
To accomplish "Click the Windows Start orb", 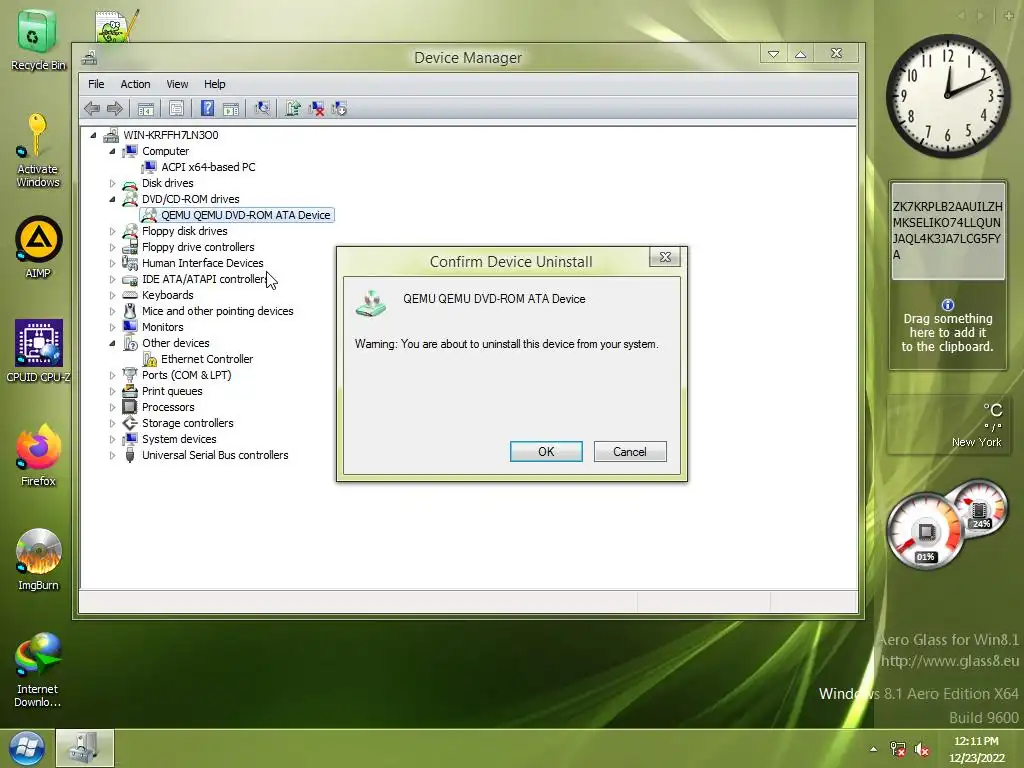I will point(27,748).
